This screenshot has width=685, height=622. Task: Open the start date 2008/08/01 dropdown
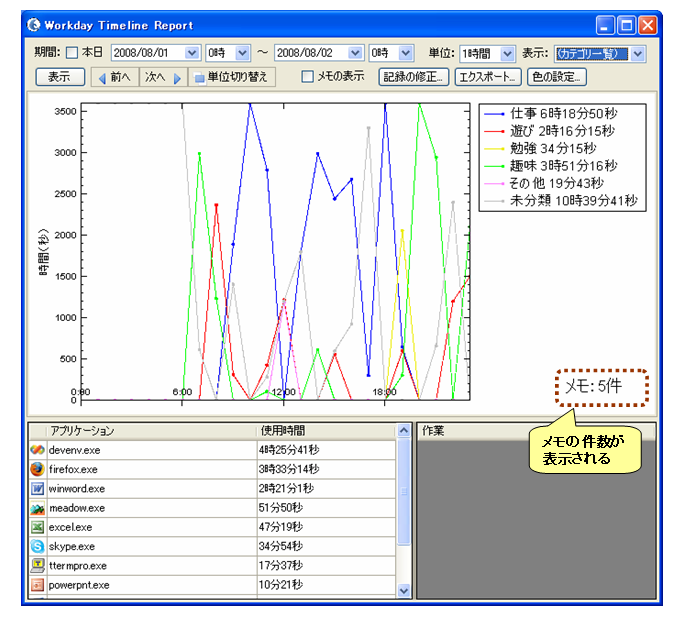pos(192,53)
